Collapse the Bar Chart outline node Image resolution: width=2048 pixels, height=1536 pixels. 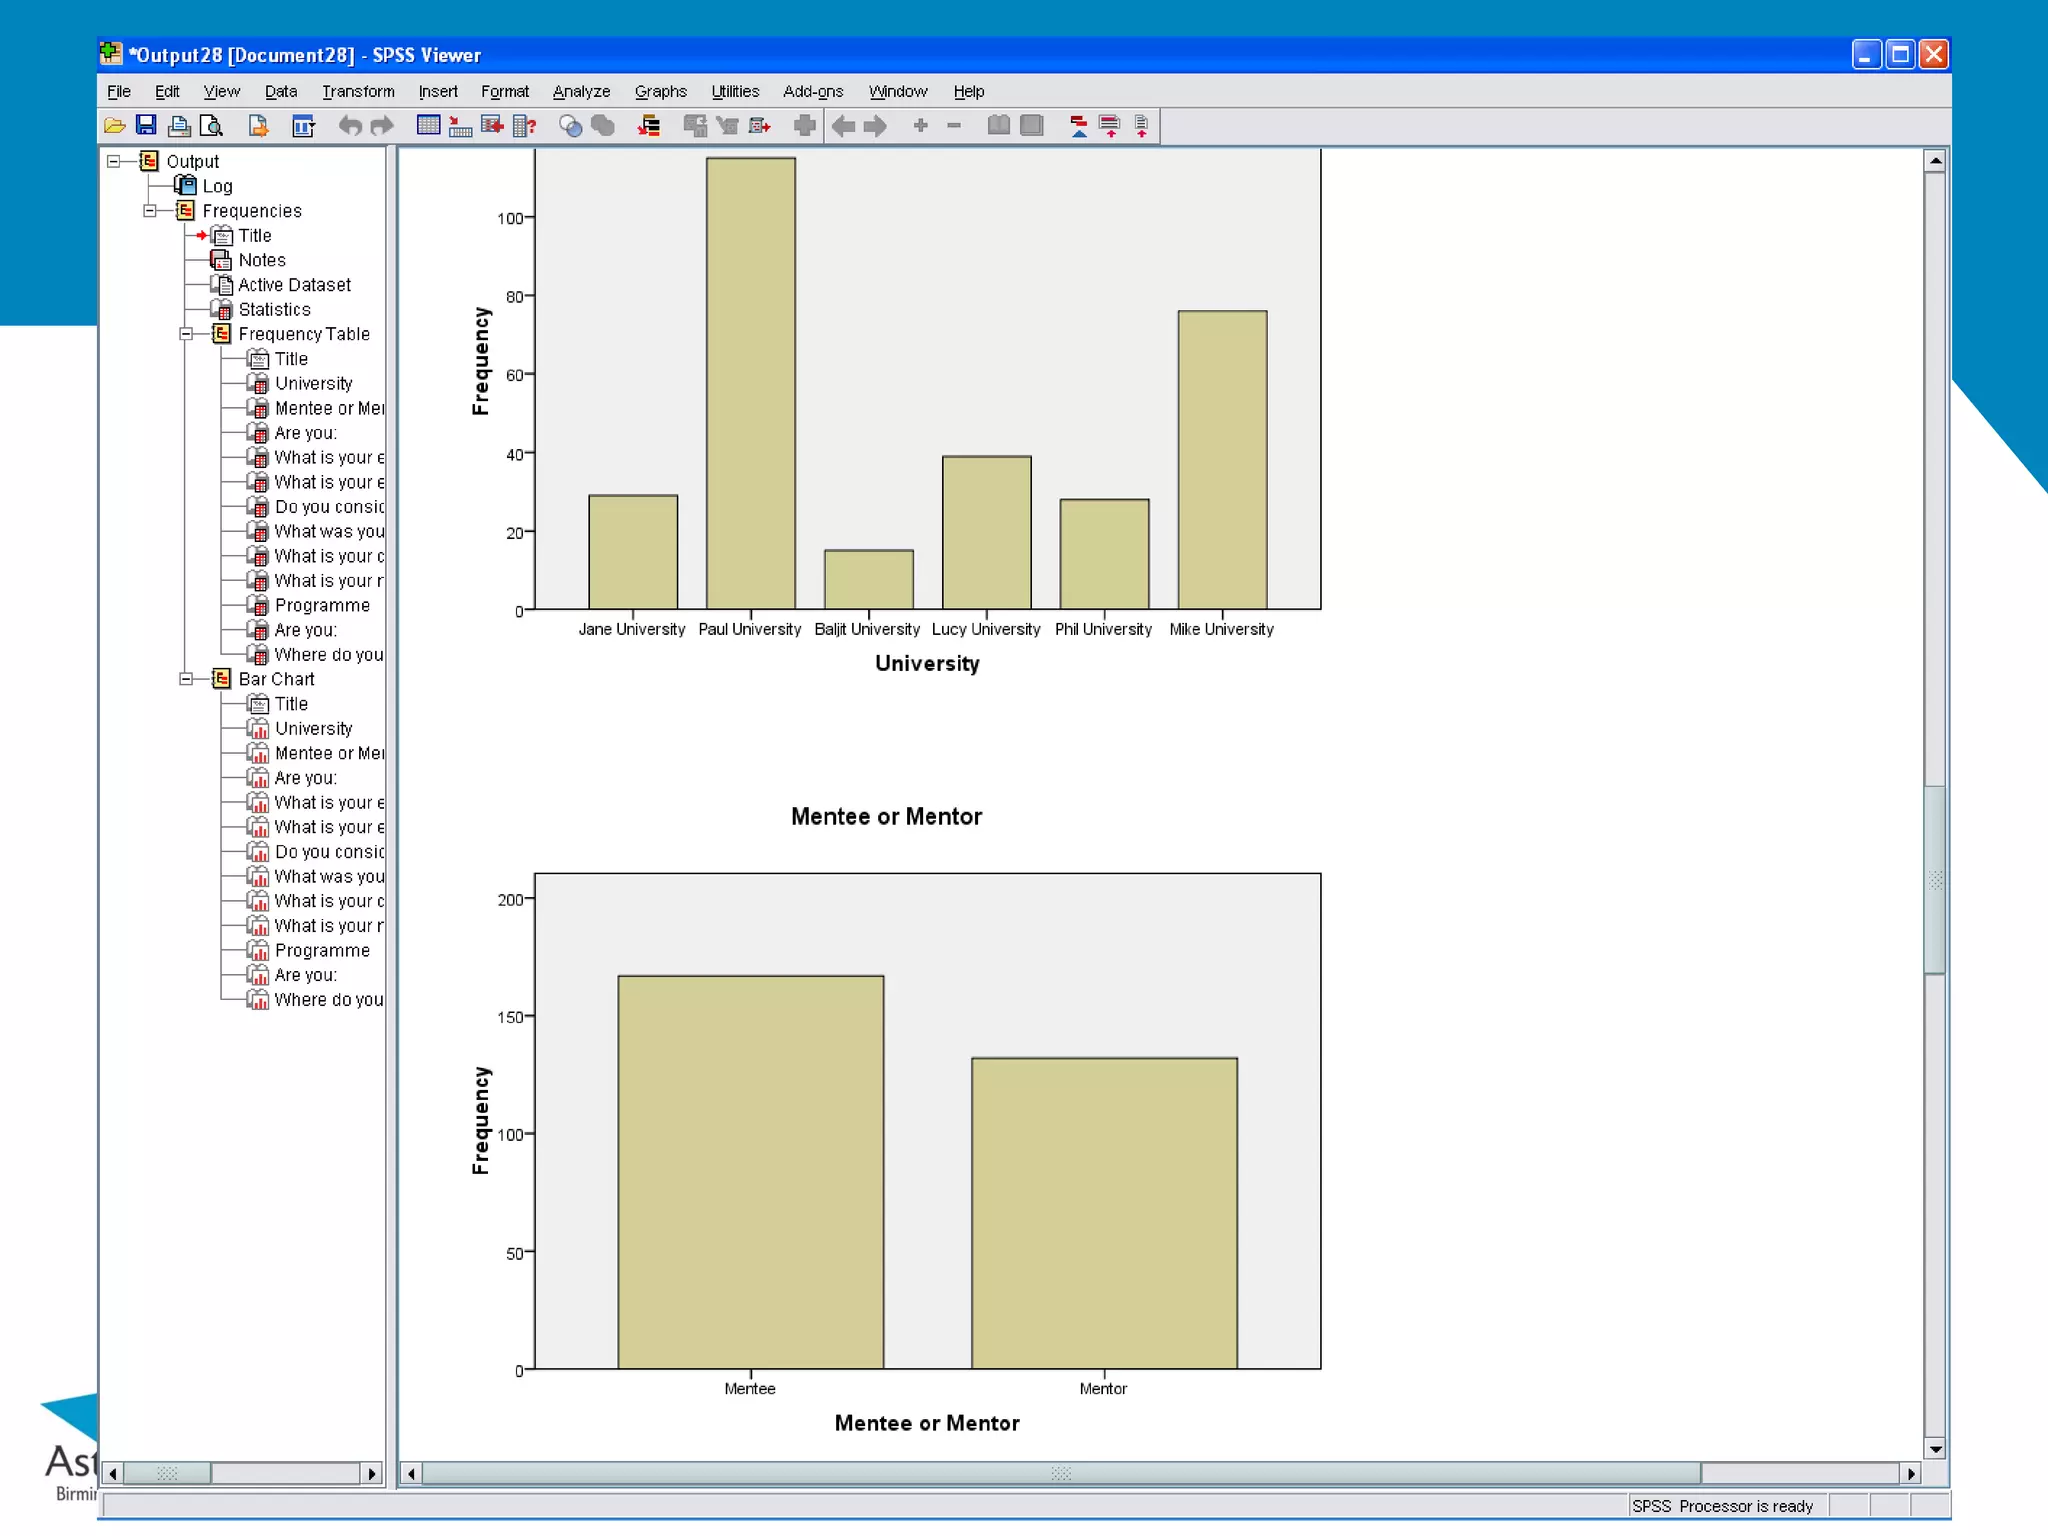tap(186, 679)
